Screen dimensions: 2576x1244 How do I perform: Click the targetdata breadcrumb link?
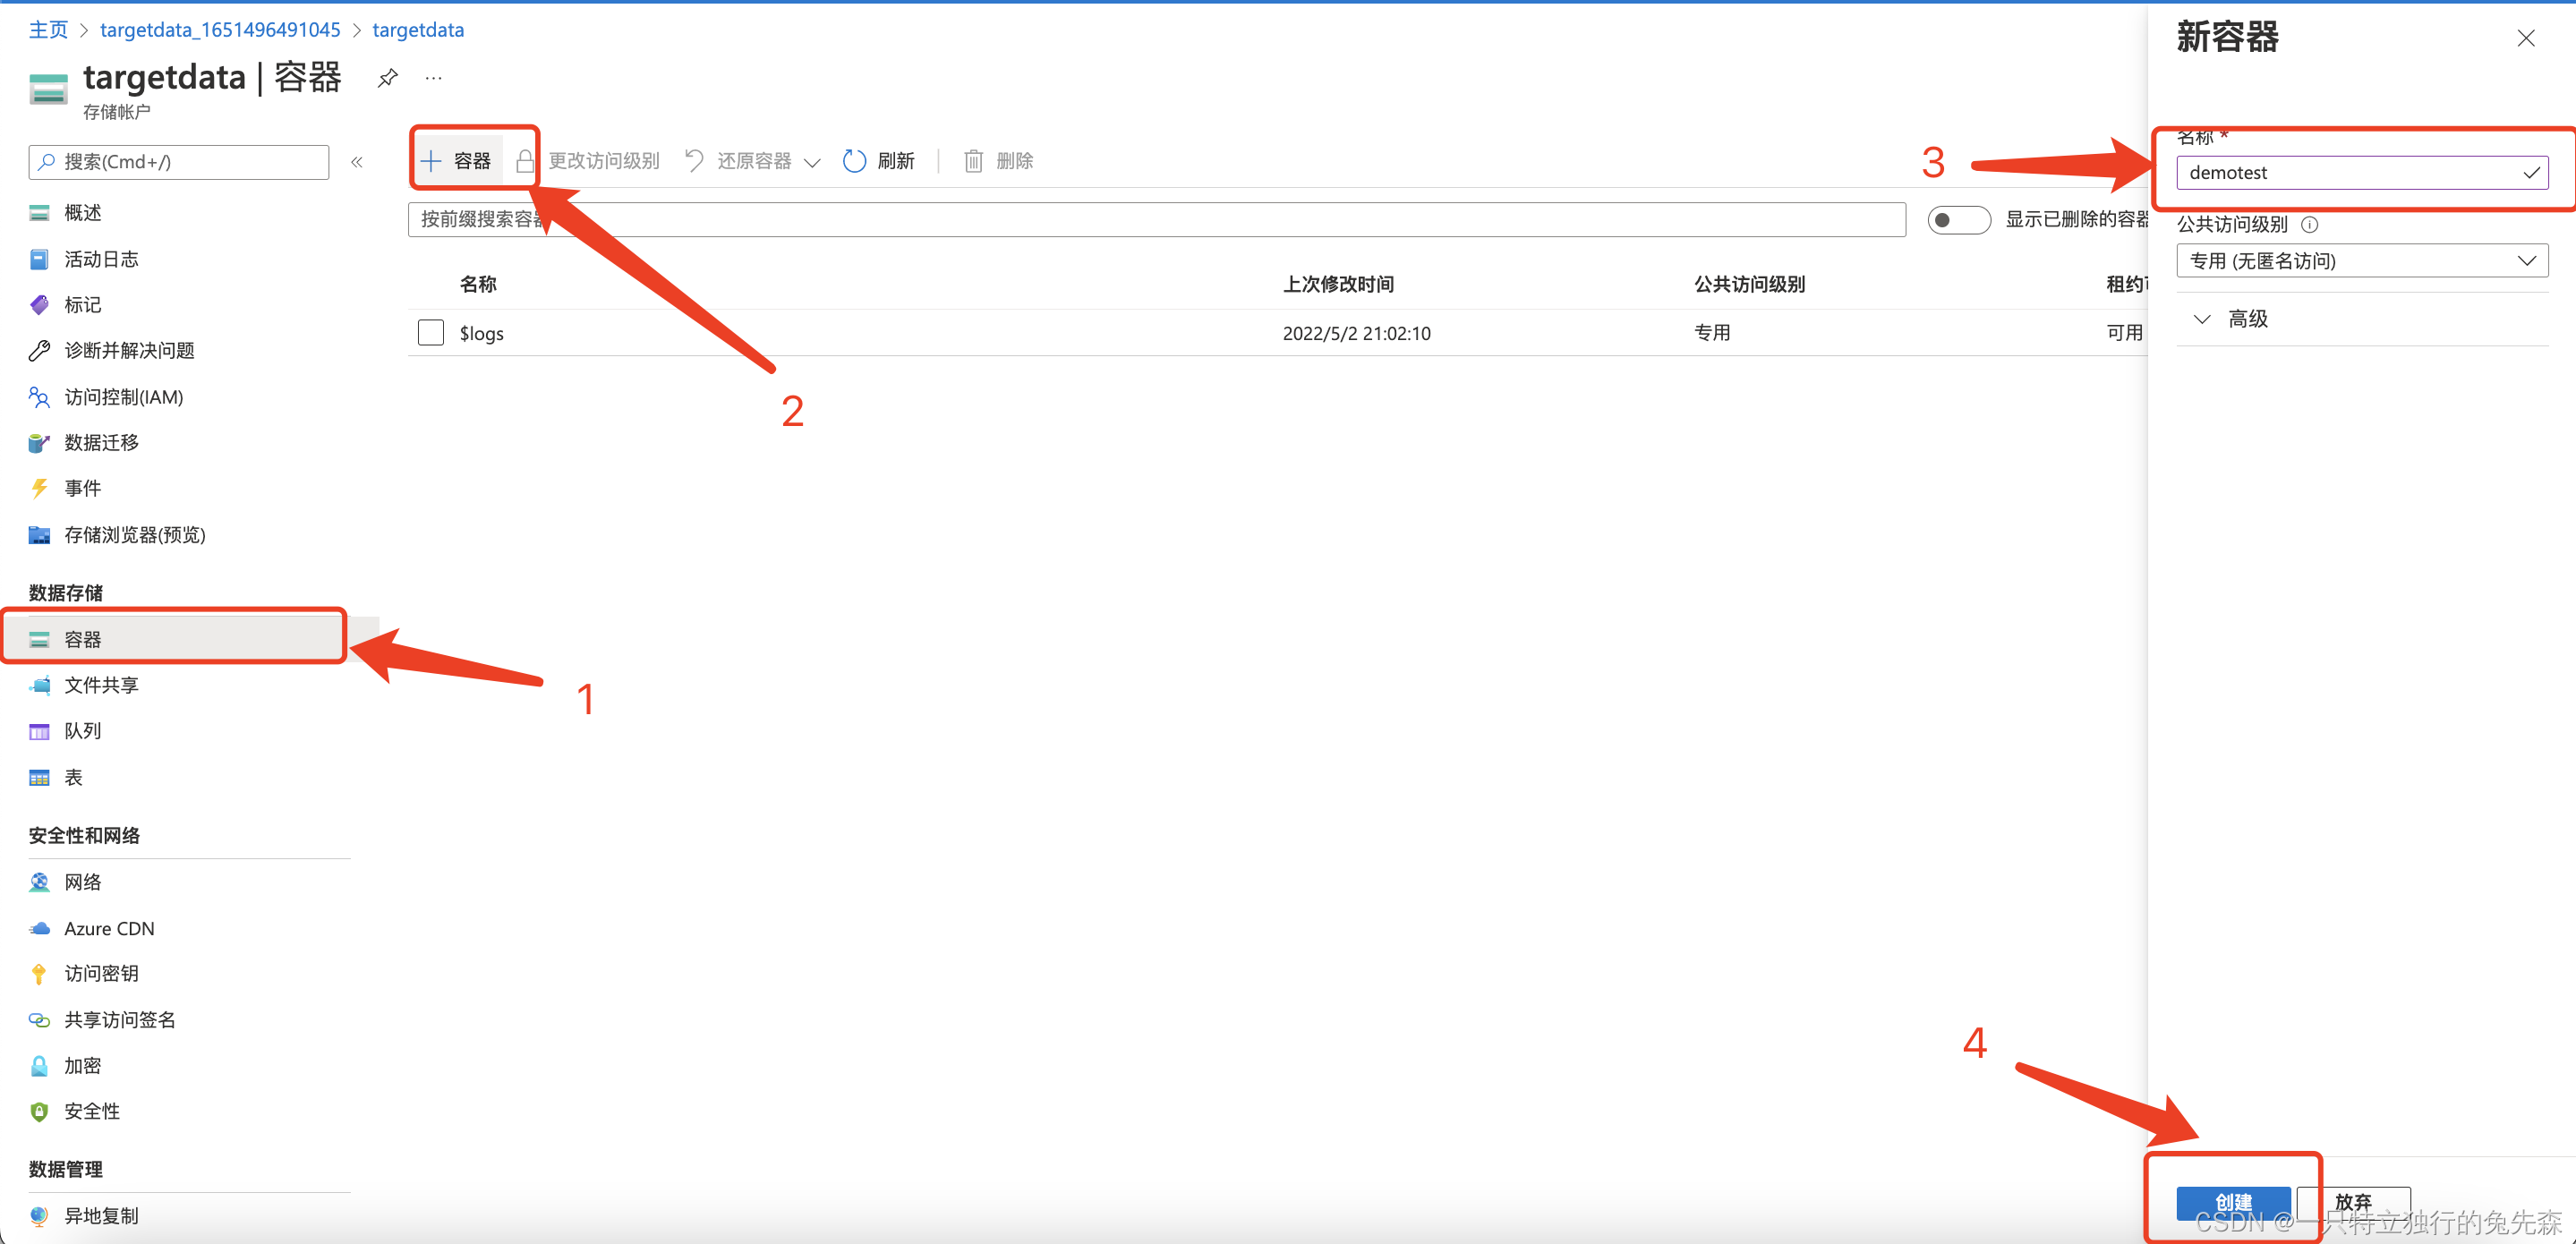click(418, 30)
